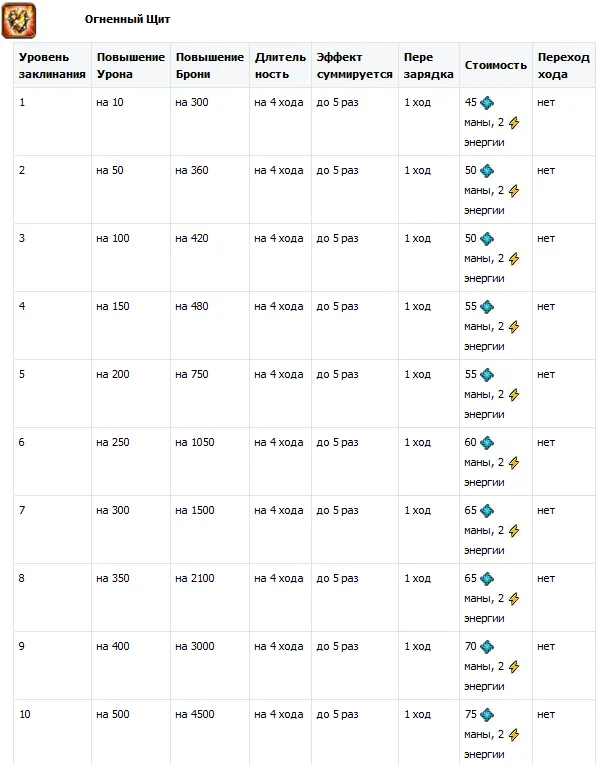This screenshot has height=765, width=600.
Task: Click the energy lightning icon in level 7 row
Action: coord(514,530)
